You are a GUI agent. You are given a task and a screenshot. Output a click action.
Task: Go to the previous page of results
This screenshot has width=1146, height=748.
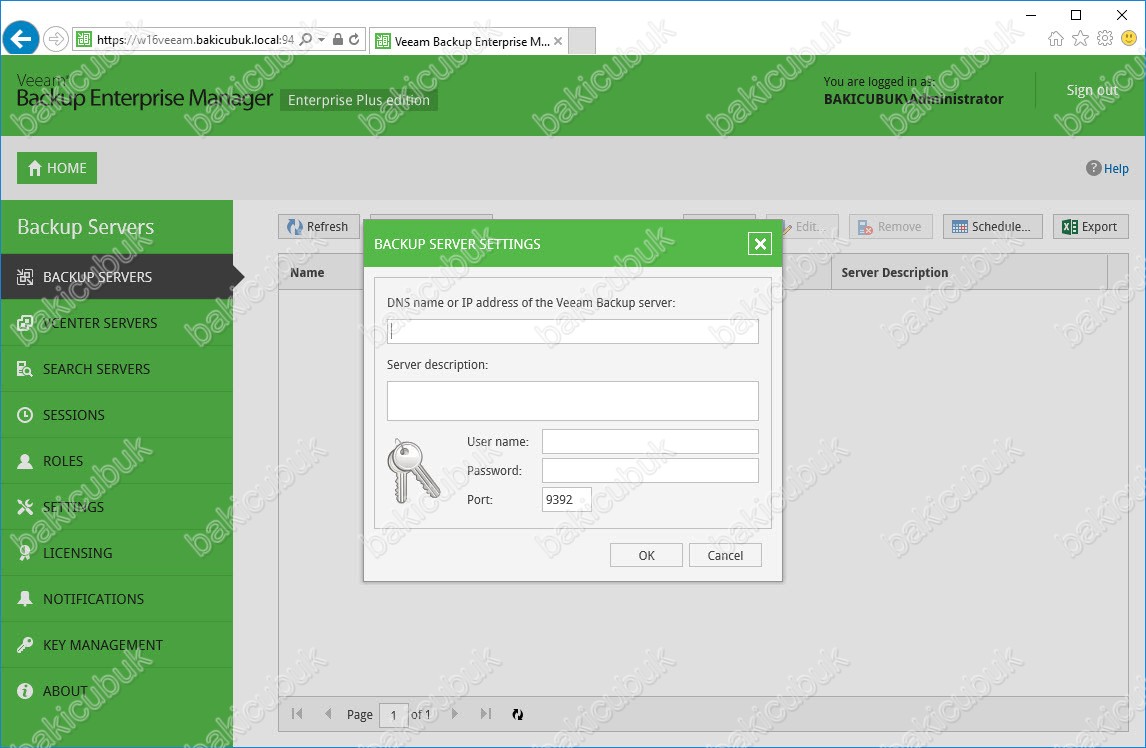[328, 714]
